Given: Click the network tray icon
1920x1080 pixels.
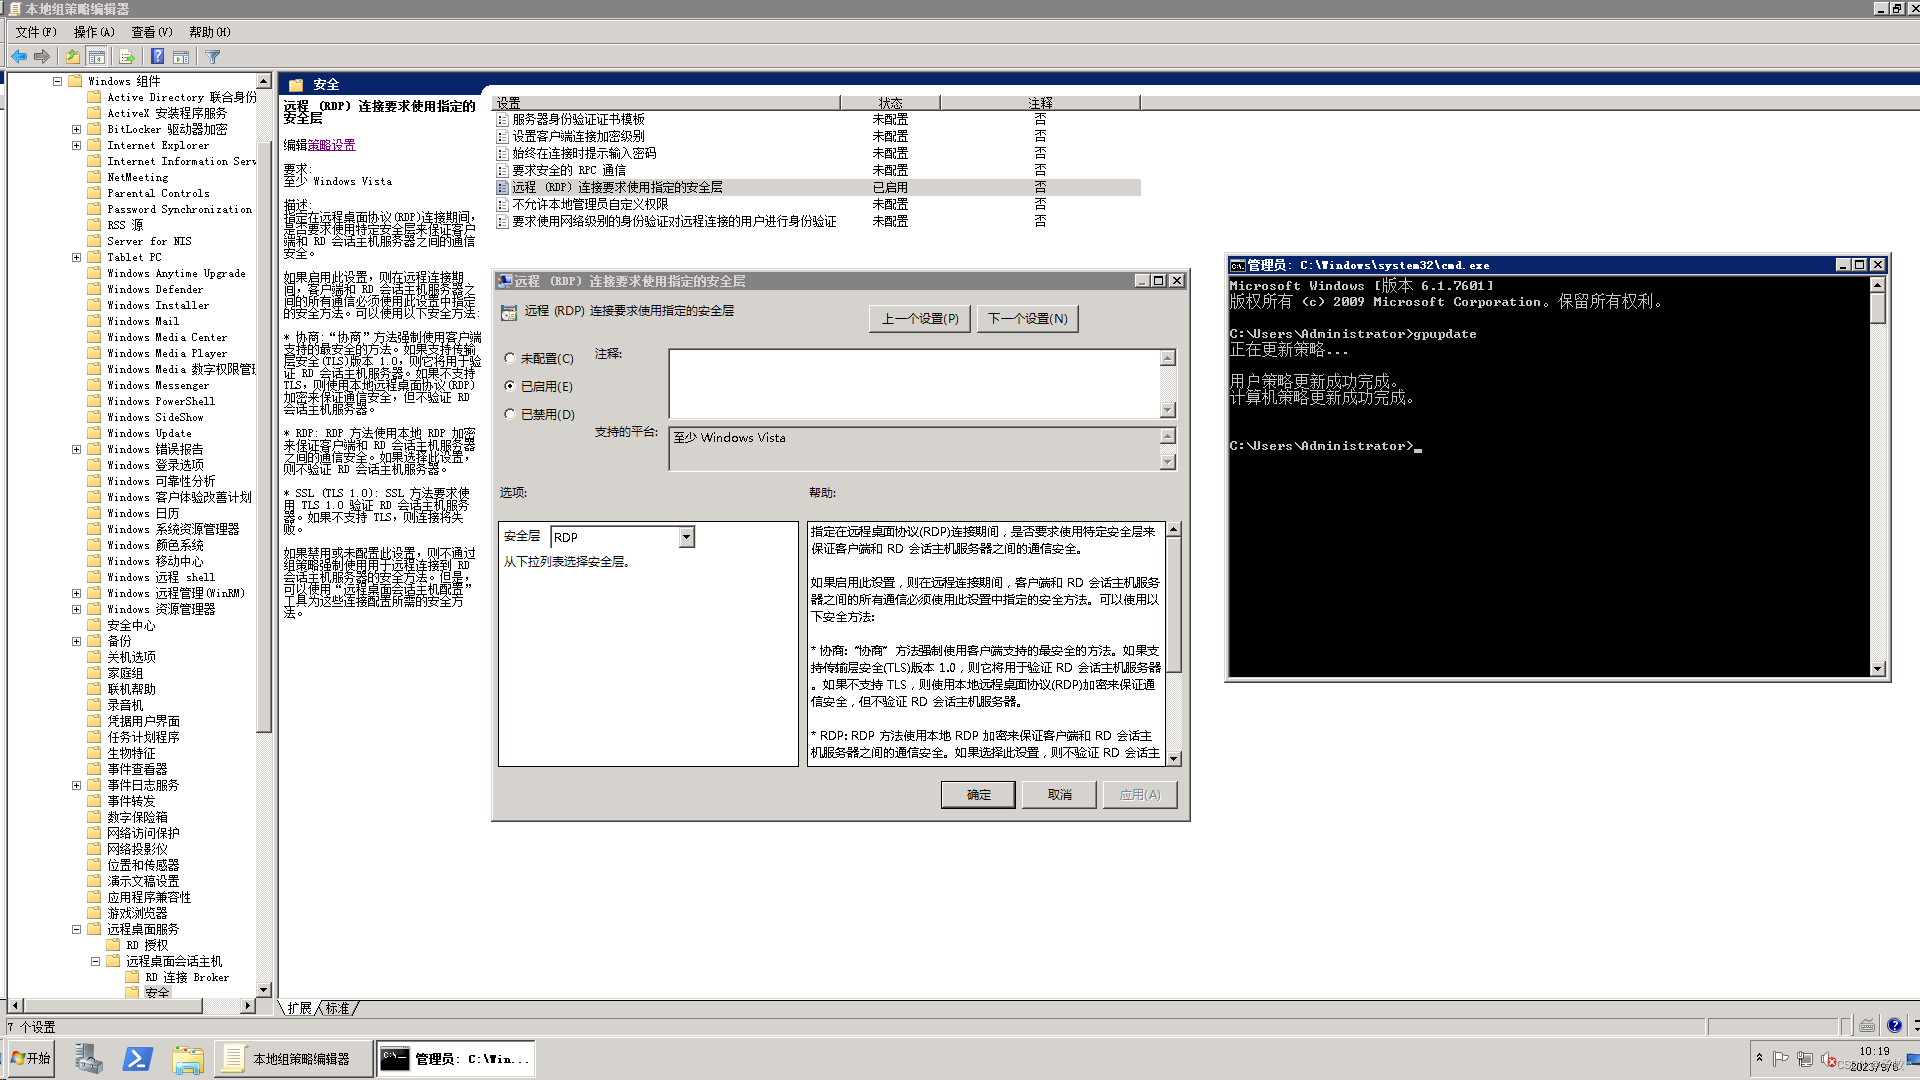Looking at the screenshot, I should [x=1805, y=1059].
